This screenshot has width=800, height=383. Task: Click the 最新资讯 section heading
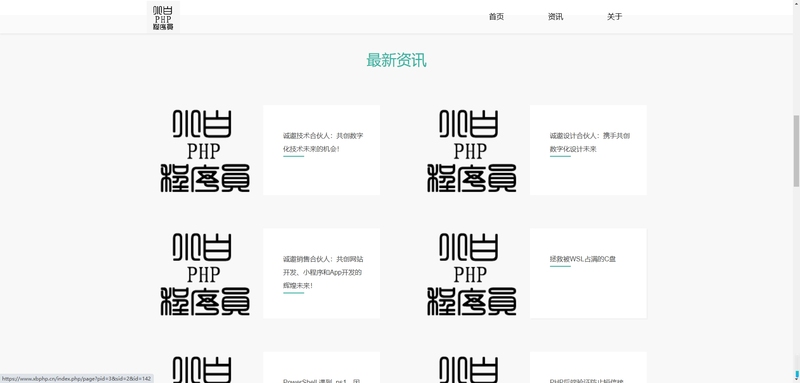click(x=396, y=60)
